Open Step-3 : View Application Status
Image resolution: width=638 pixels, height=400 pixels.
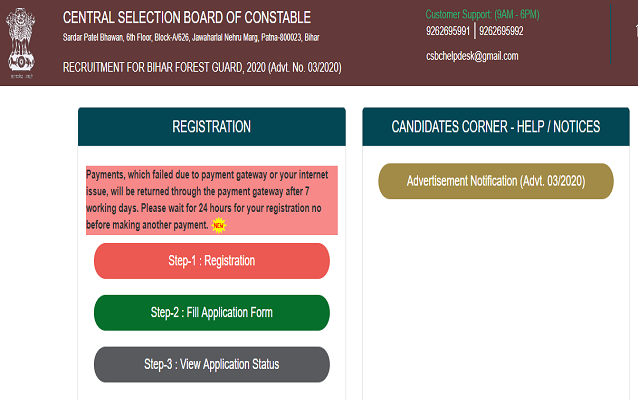(211, 364)
